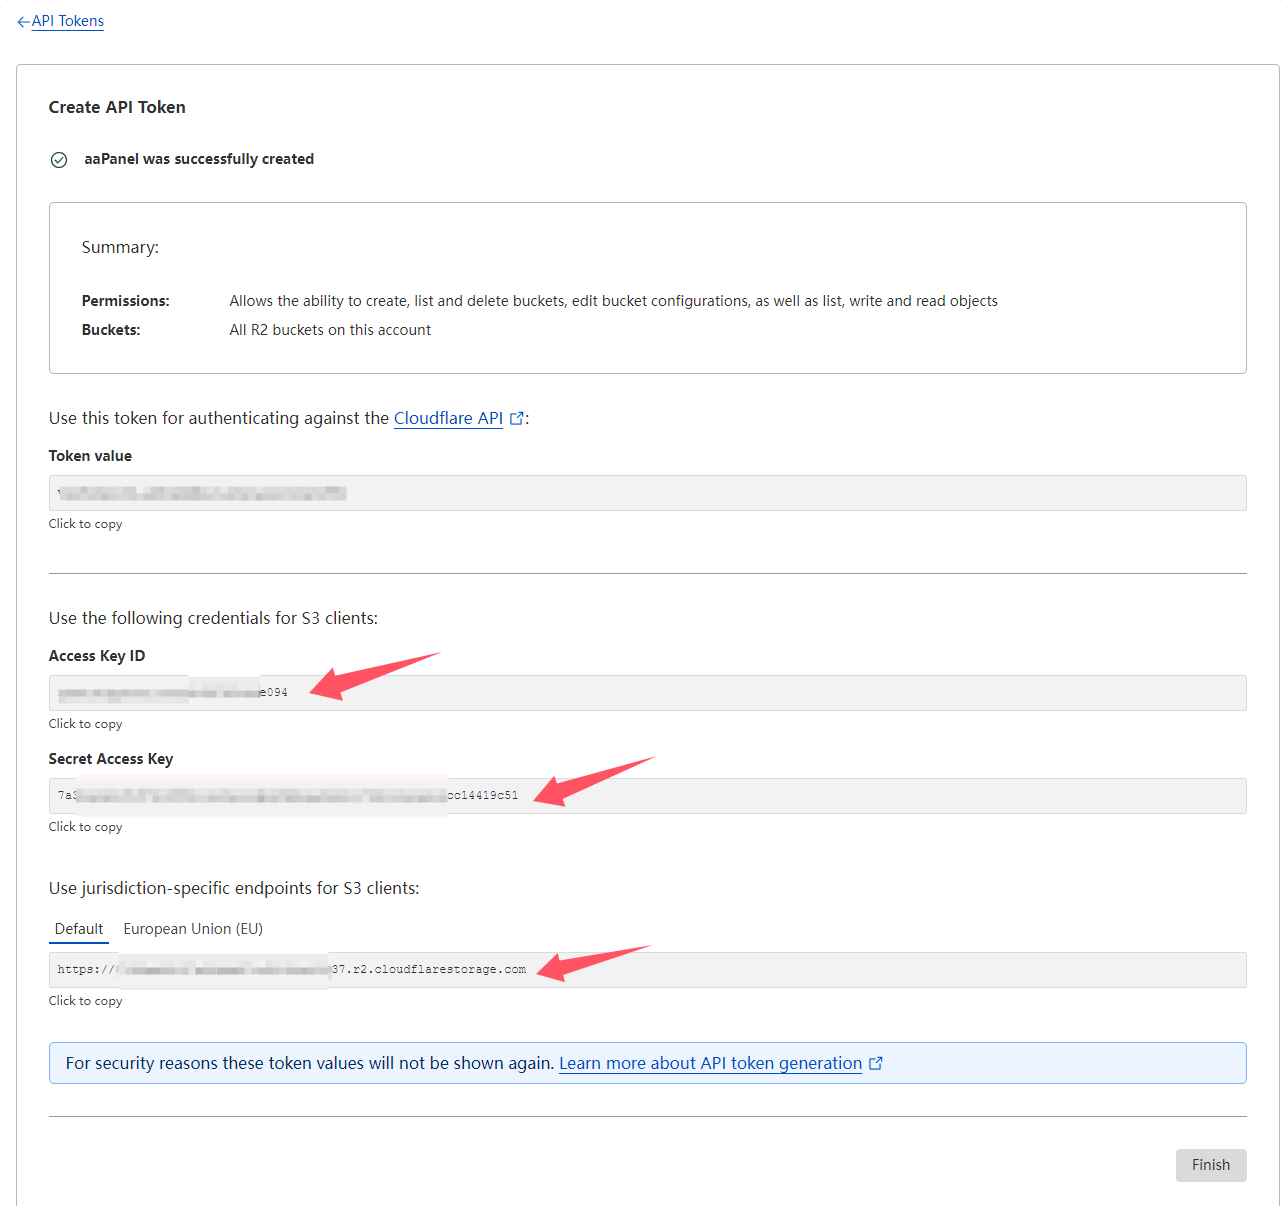Image resolution: width=1287 pixels, height=1206 pixels.
Task: Click external-link icon next to Cloudflare API
Action: pos(517,418)
